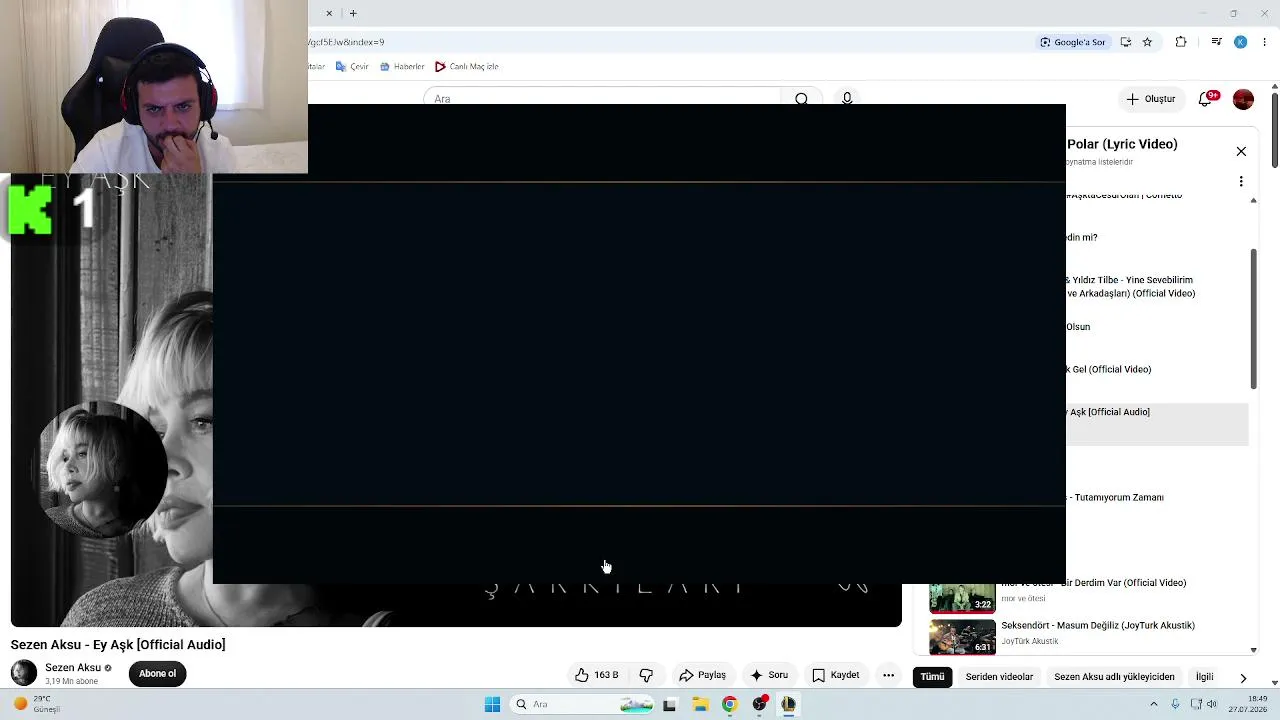Click the Google'a Sor lens button
This screenshot has height=720, width=1280.
[1073, 42]
